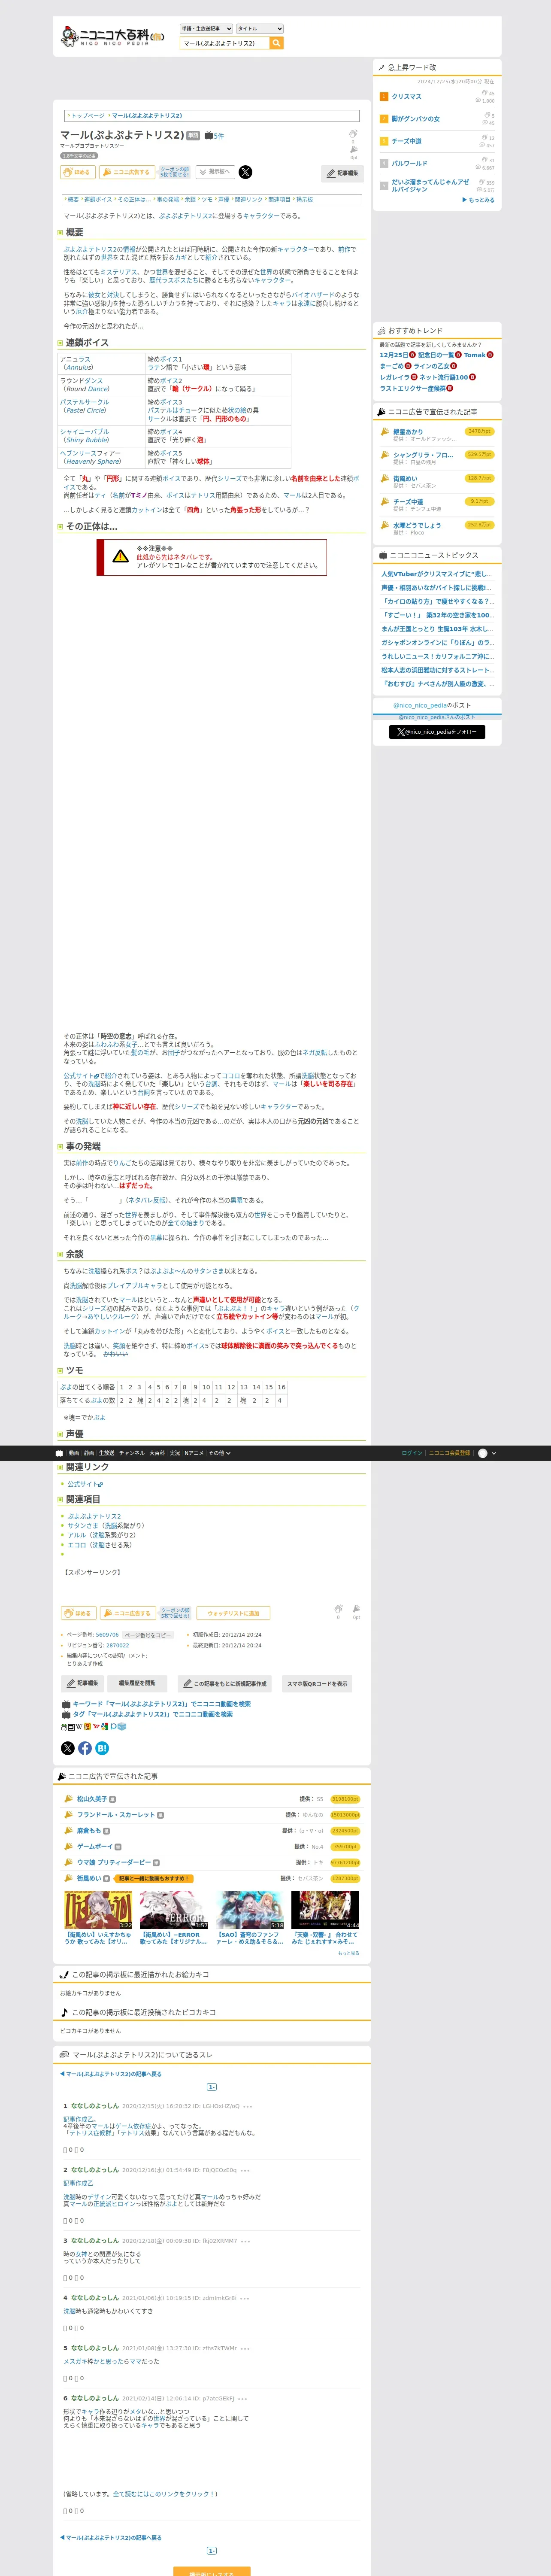Image resolution: width=551 pixels, height=2576 pixels.
Task: Share via Hatena Bookmark B! icon
Action: 102,1748
